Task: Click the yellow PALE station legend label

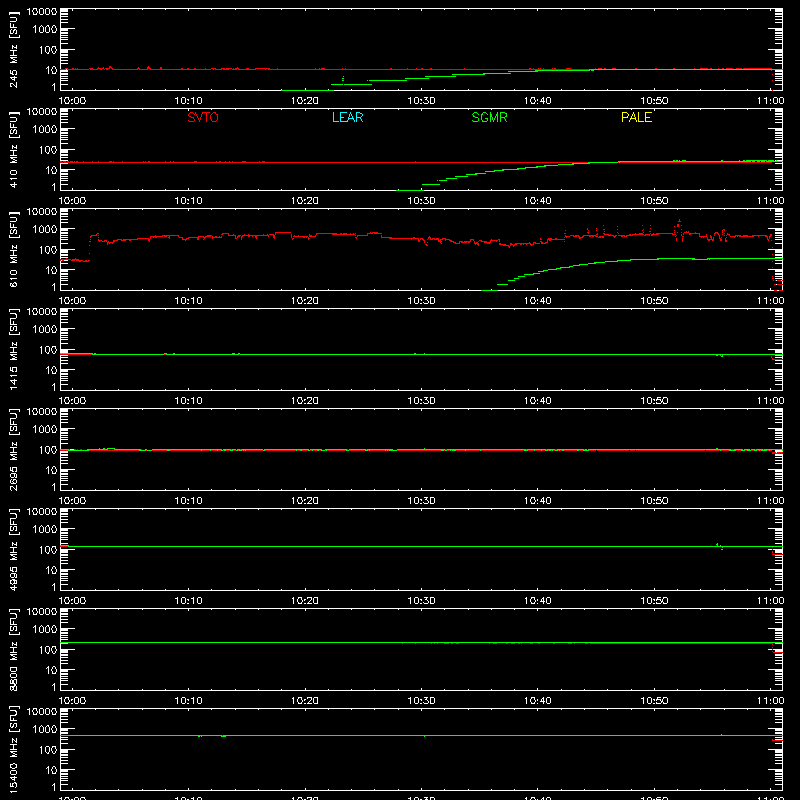Action: point(636,117)
